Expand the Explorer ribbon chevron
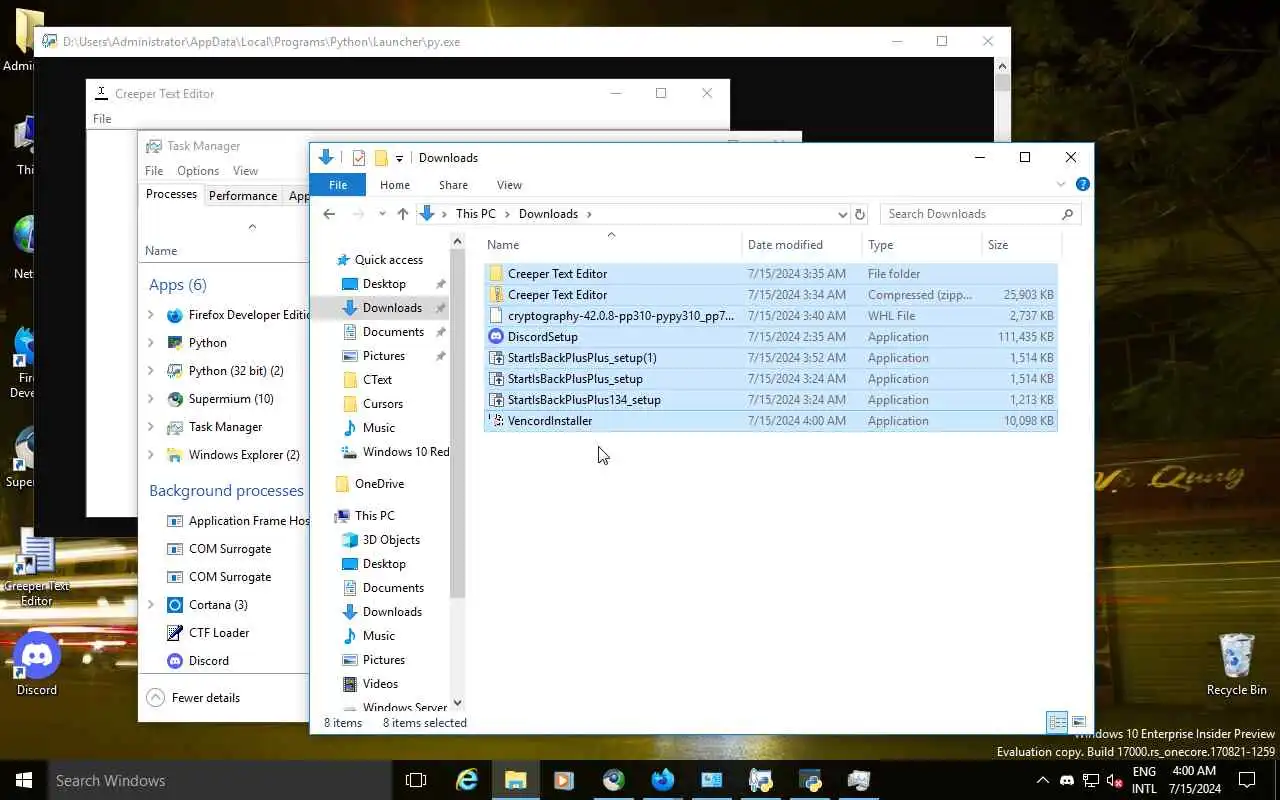This screenshot has height=800, width=1280. 1061,185
